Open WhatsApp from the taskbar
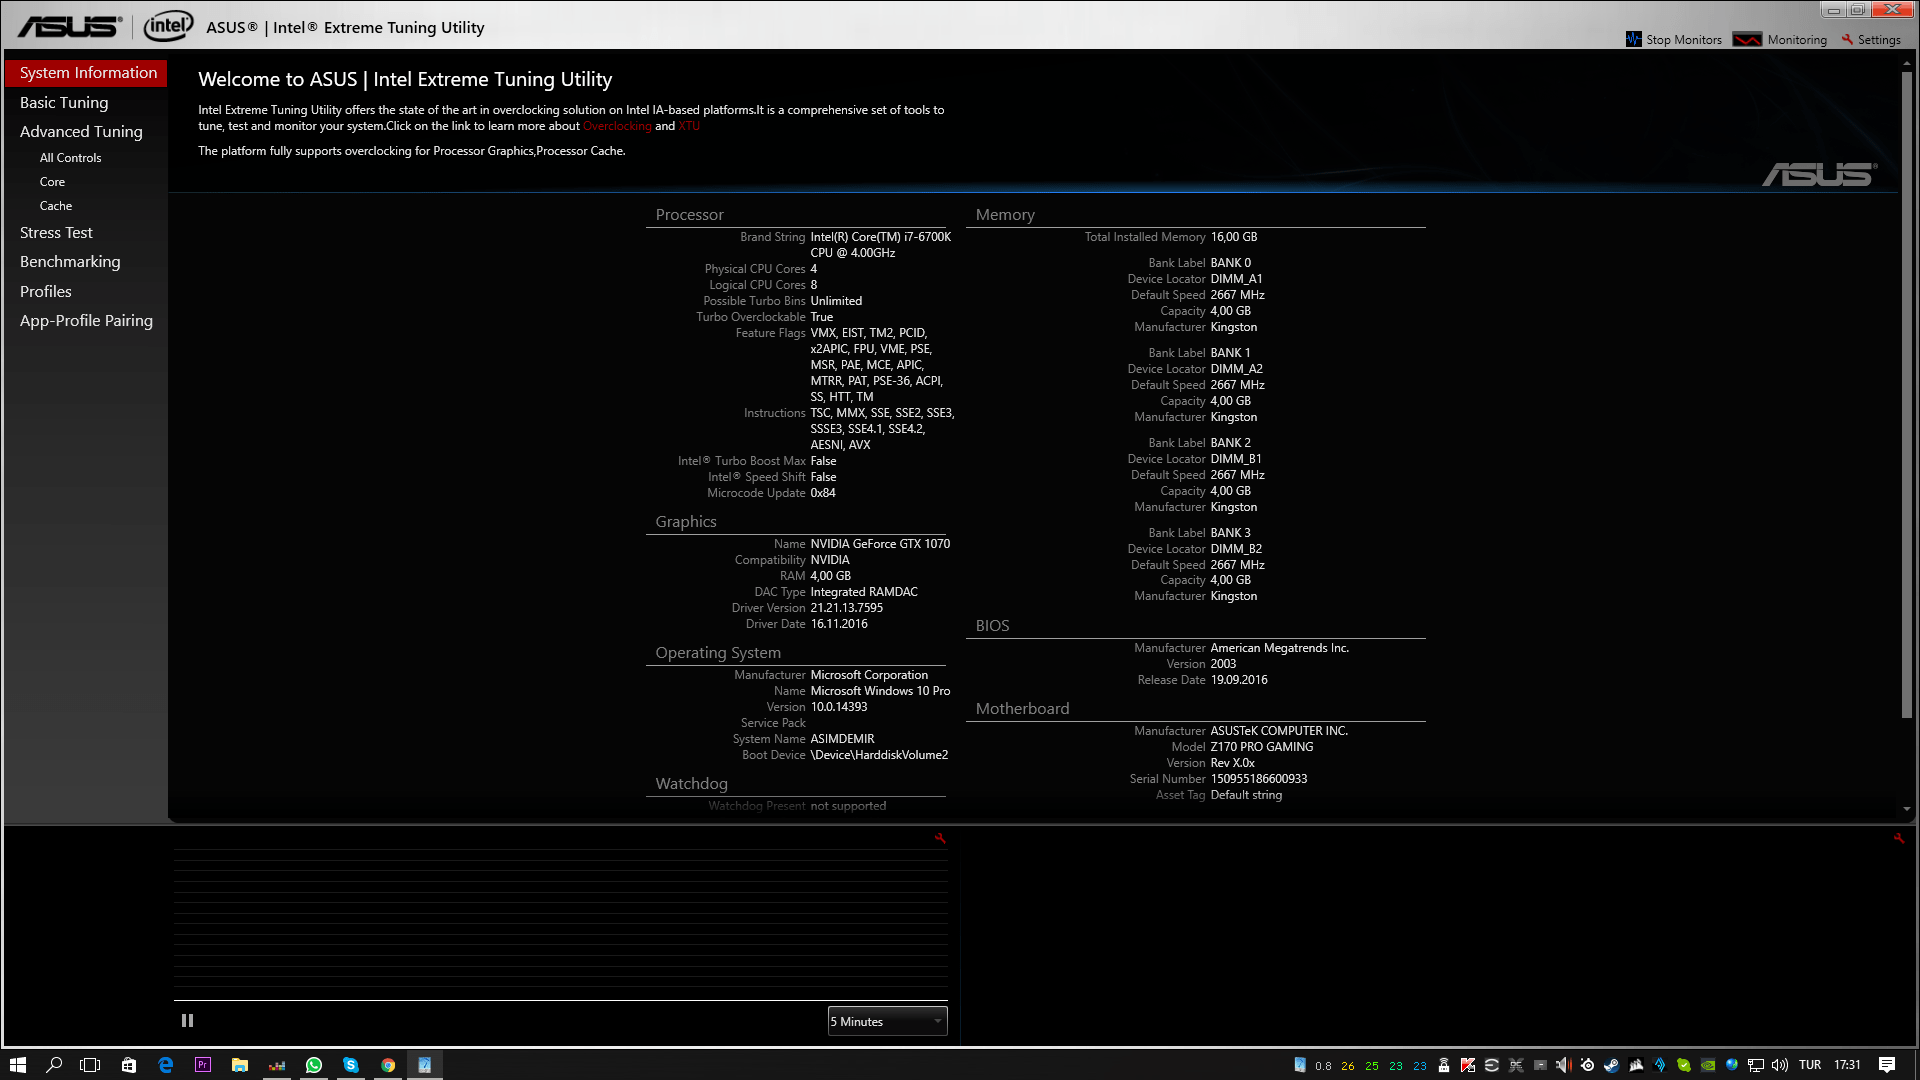This screenshot has height=1080, width=1920. coord(314,1065)
